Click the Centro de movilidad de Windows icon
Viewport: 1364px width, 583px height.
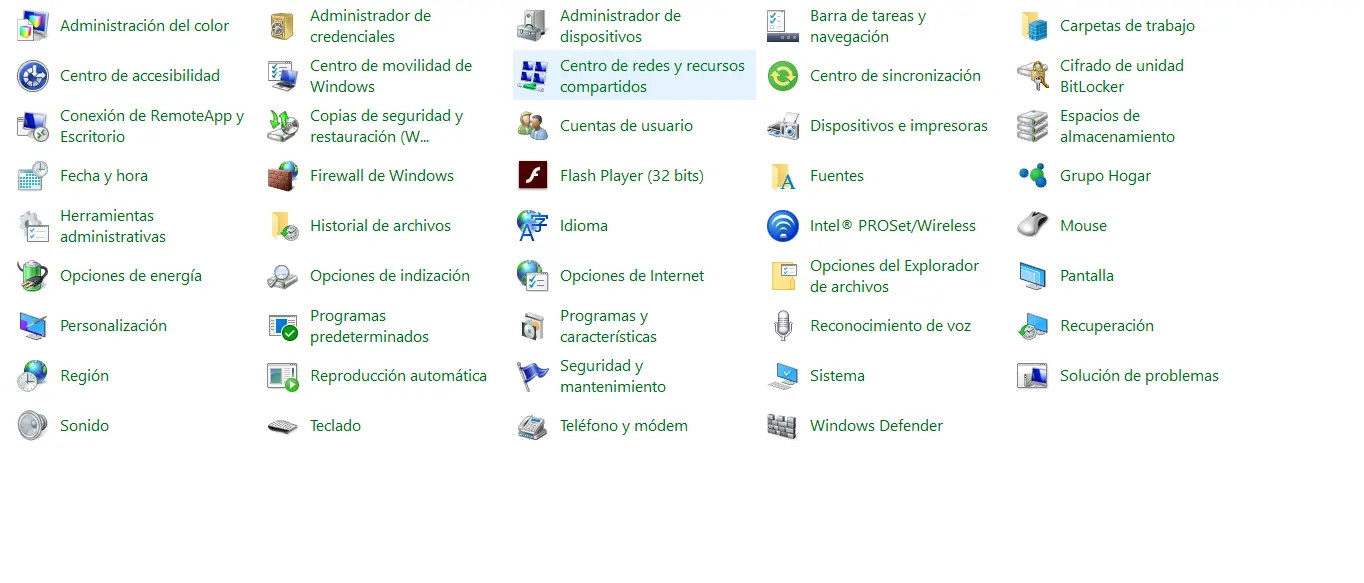(283, 76)
